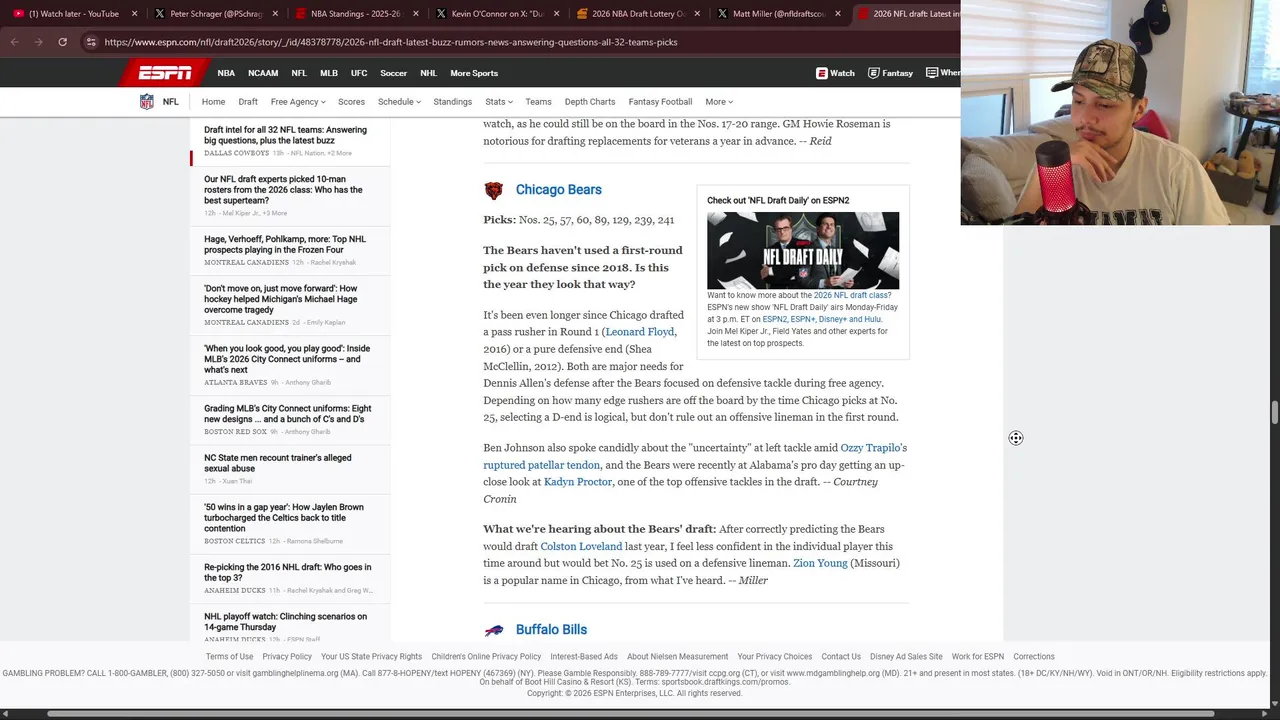Open Buffalo Bills team heading link

551,630
